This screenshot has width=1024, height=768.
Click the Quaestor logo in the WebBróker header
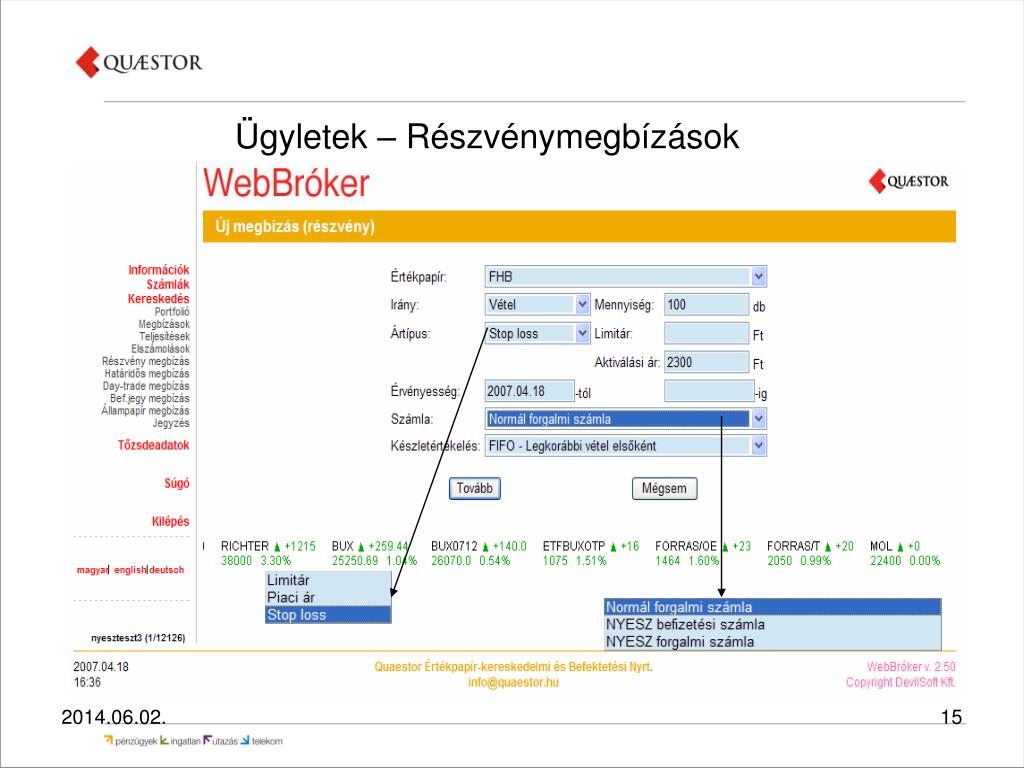pos(908,181)
